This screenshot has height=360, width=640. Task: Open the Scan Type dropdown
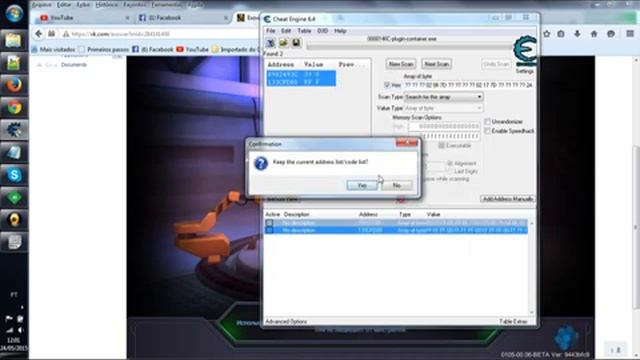[x=444, y=97]
